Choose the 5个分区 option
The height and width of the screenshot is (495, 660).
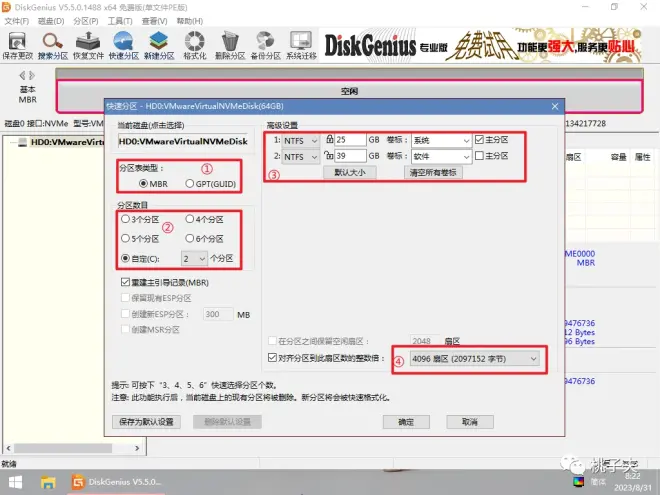tap(140, 239)
